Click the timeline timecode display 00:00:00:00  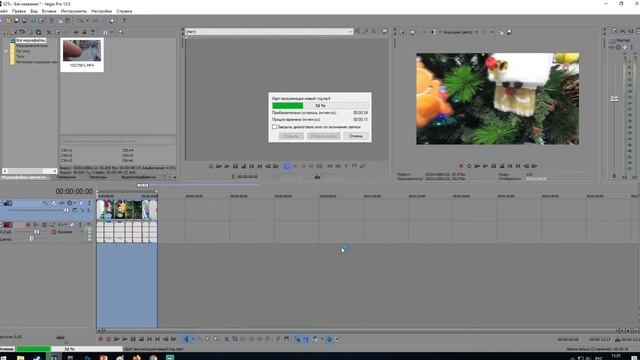pos(74,191)
